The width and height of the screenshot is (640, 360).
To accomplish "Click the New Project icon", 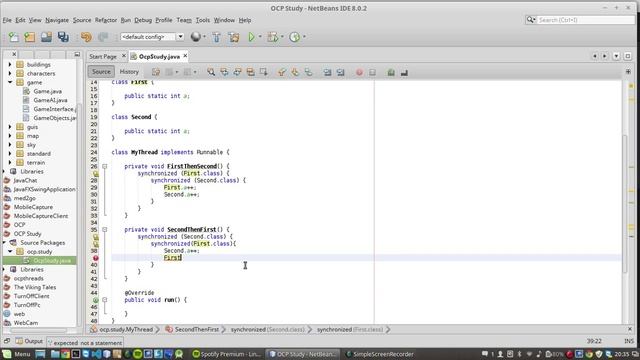I will pos(30,37).
